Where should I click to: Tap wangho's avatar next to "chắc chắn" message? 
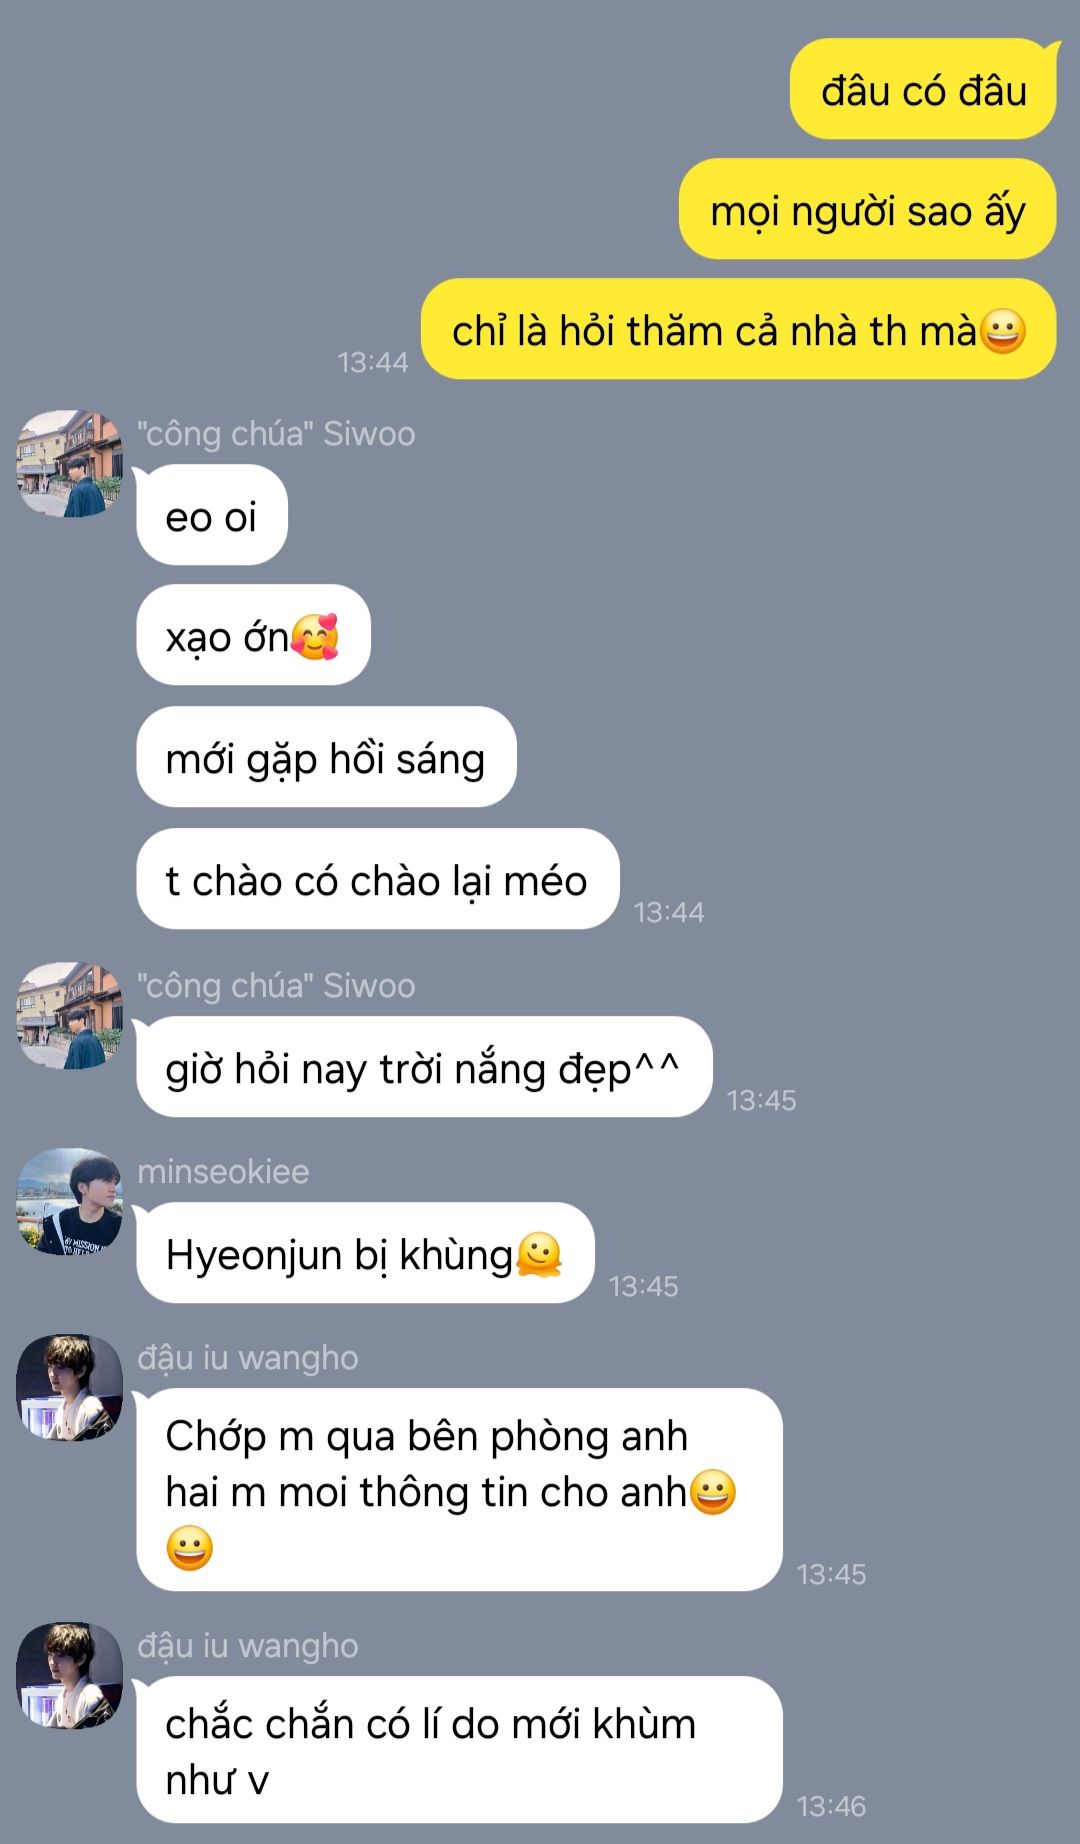[x=69, y=1675]
